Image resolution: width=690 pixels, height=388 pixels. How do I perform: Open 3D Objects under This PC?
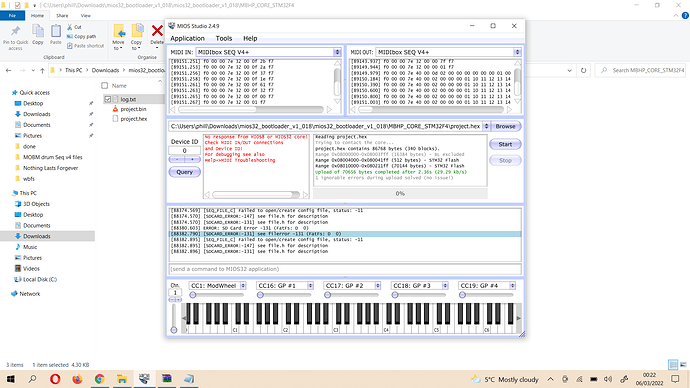[x=36, y=204]
